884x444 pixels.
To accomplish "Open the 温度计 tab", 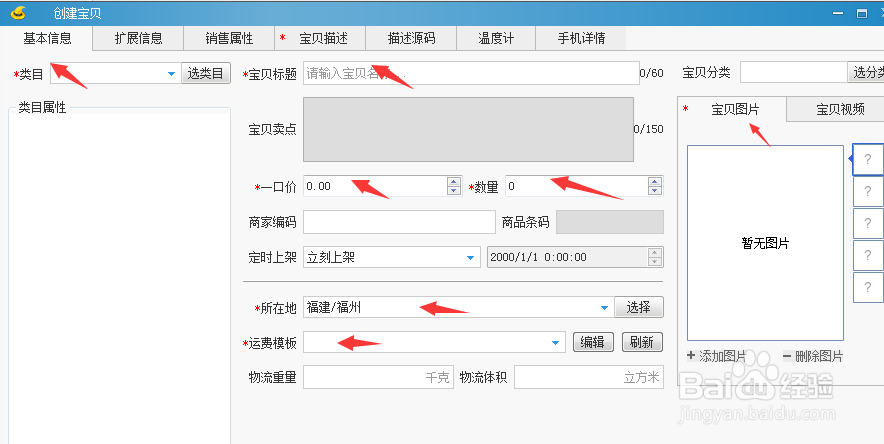I will click(x=496, y=38).
